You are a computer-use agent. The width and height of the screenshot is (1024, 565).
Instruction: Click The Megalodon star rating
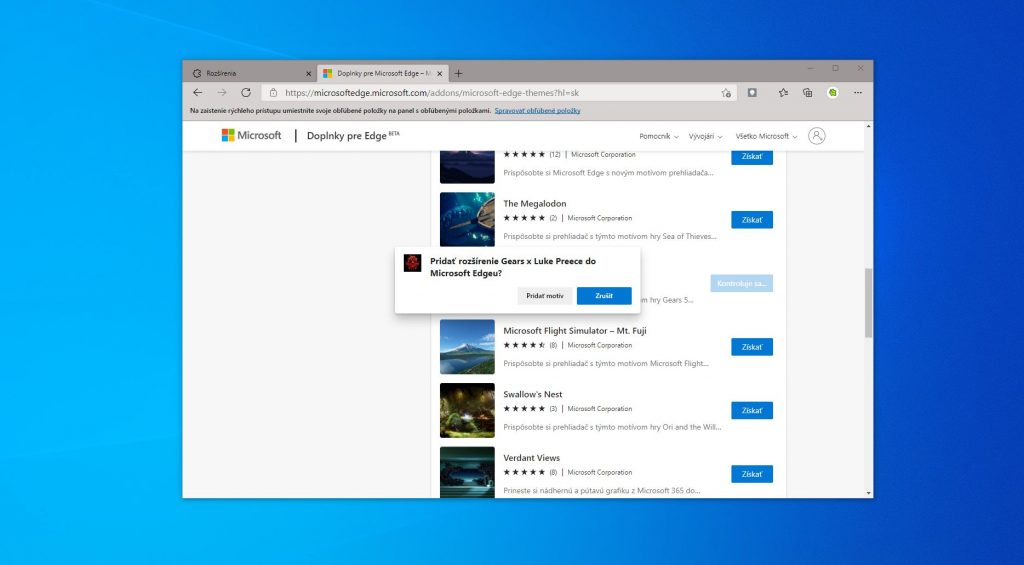524,218
